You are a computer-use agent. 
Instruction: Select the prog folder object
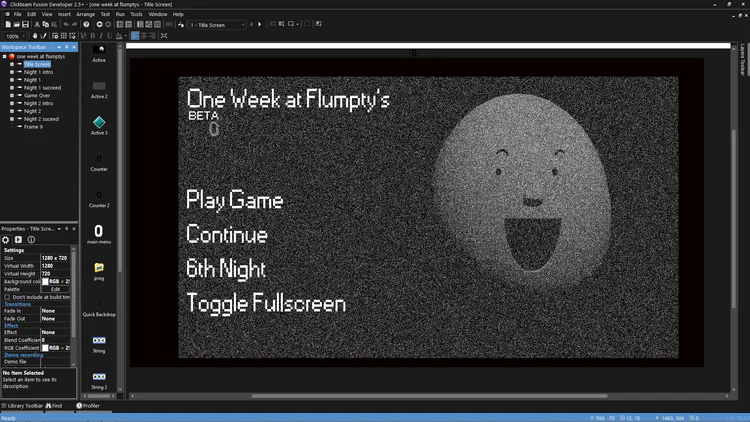(99, 267)
